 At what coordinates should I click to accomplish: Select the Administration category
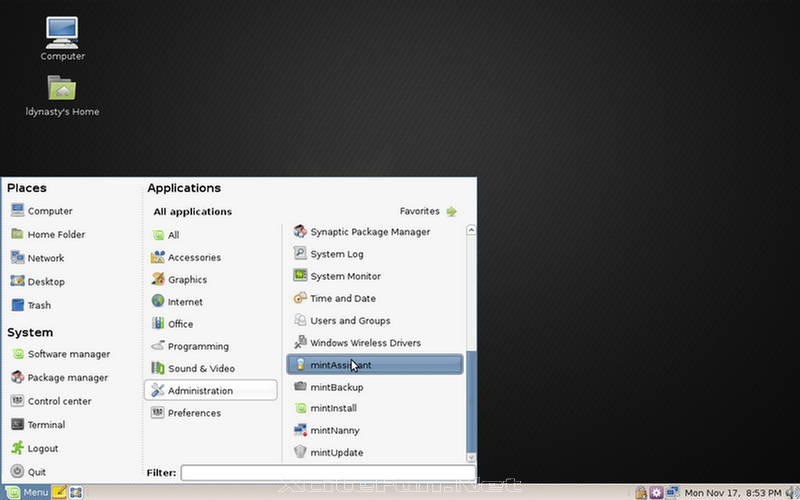(x=211, y=390)
